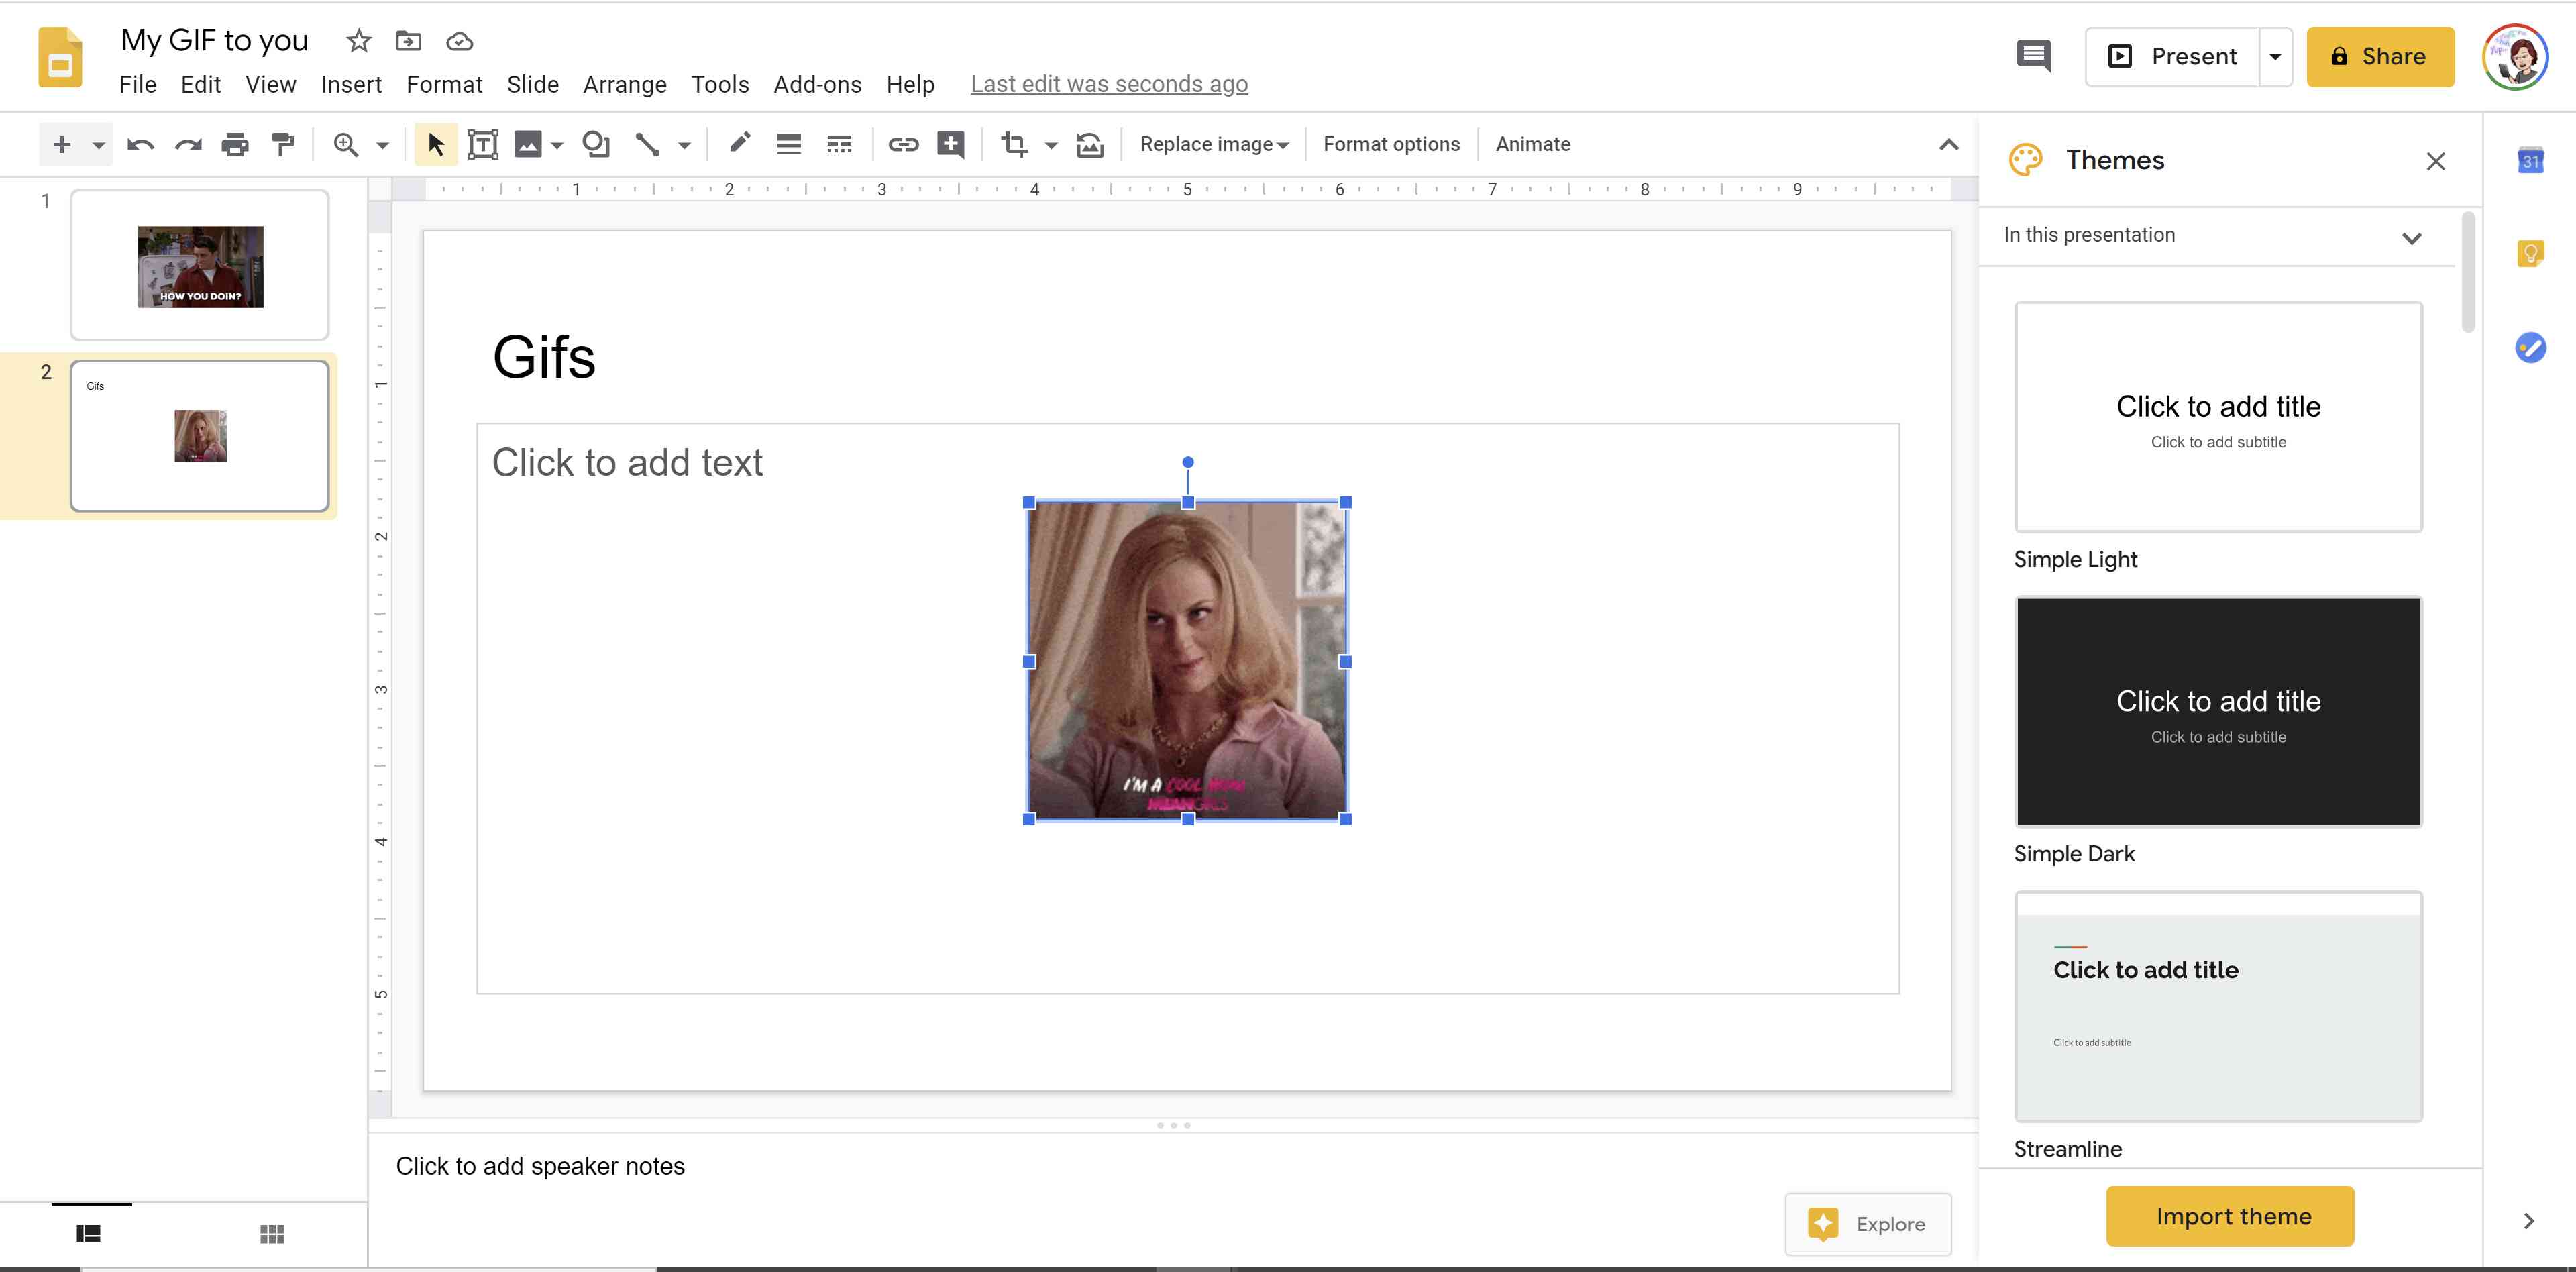Open the File menu
The image size is (2576, 1272).
[x=138, y=85]
